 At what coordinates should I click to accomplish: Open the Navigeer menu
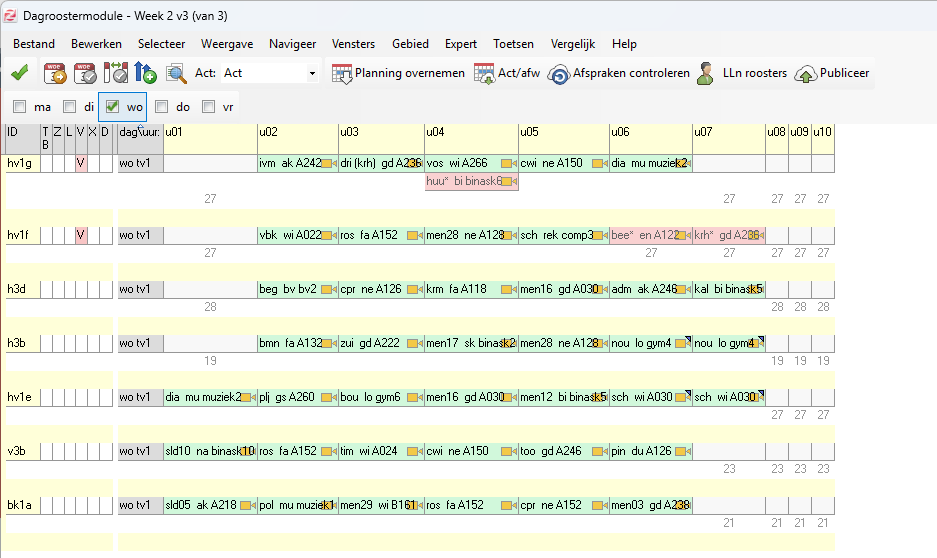click(292, 44)
